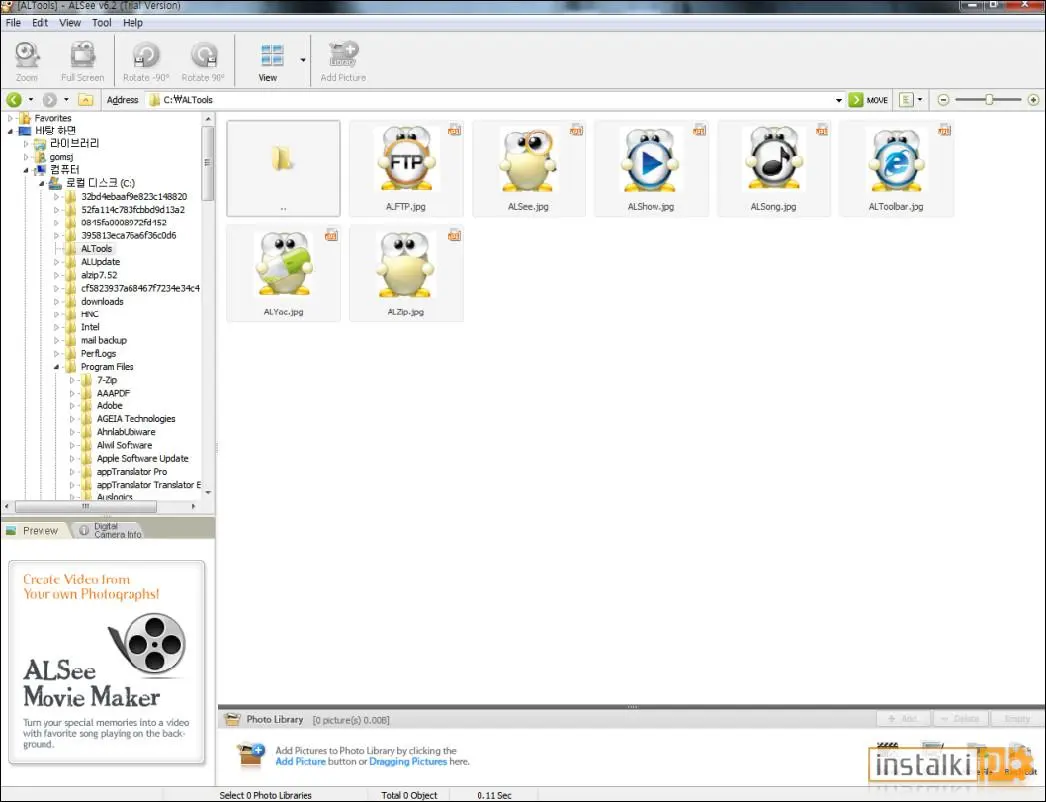Open the address bar dropdown
1046x802 pixels.
pos(839,100)
